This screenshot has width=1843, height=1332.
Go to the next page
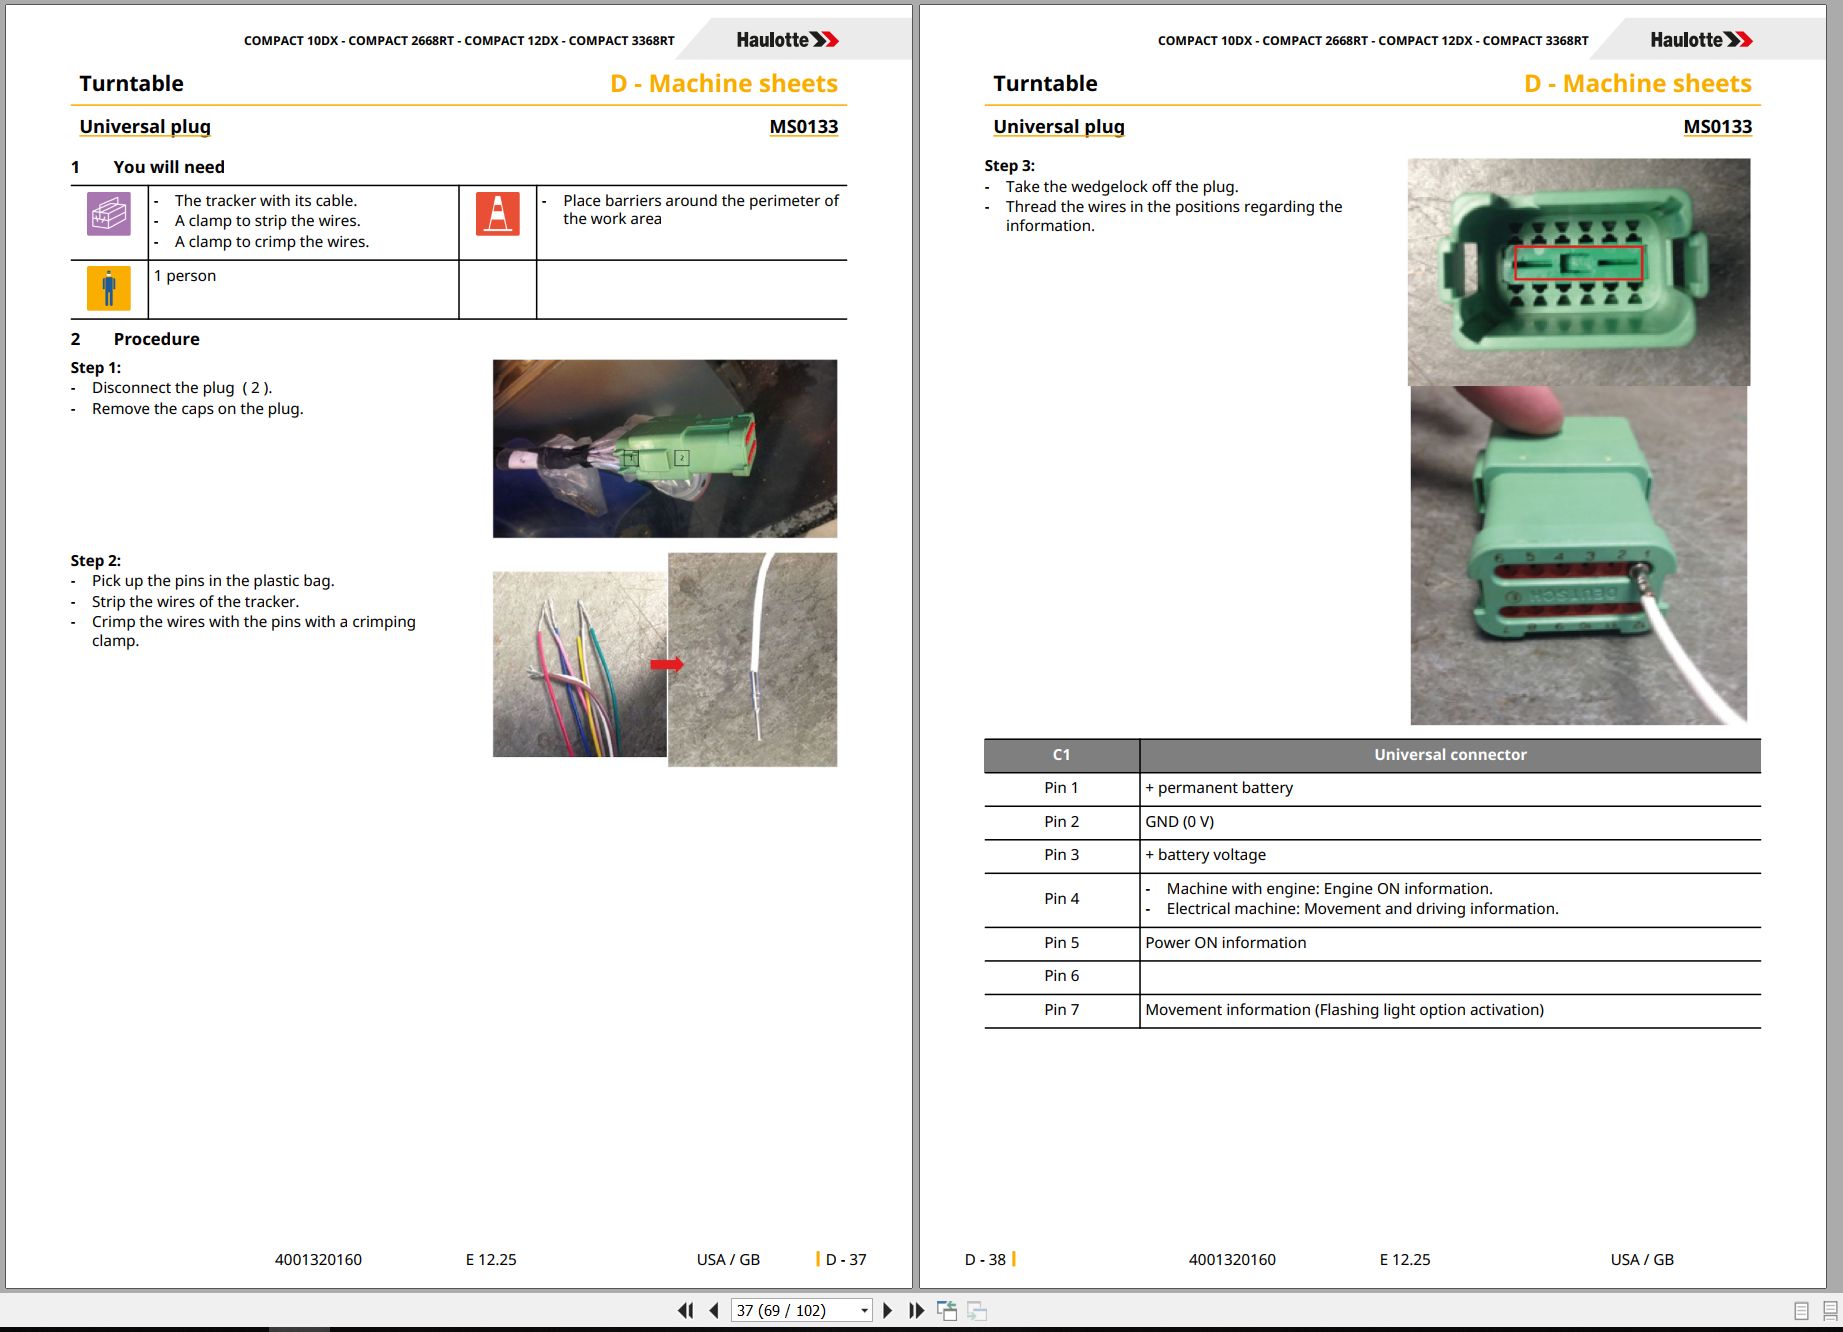887,1310
